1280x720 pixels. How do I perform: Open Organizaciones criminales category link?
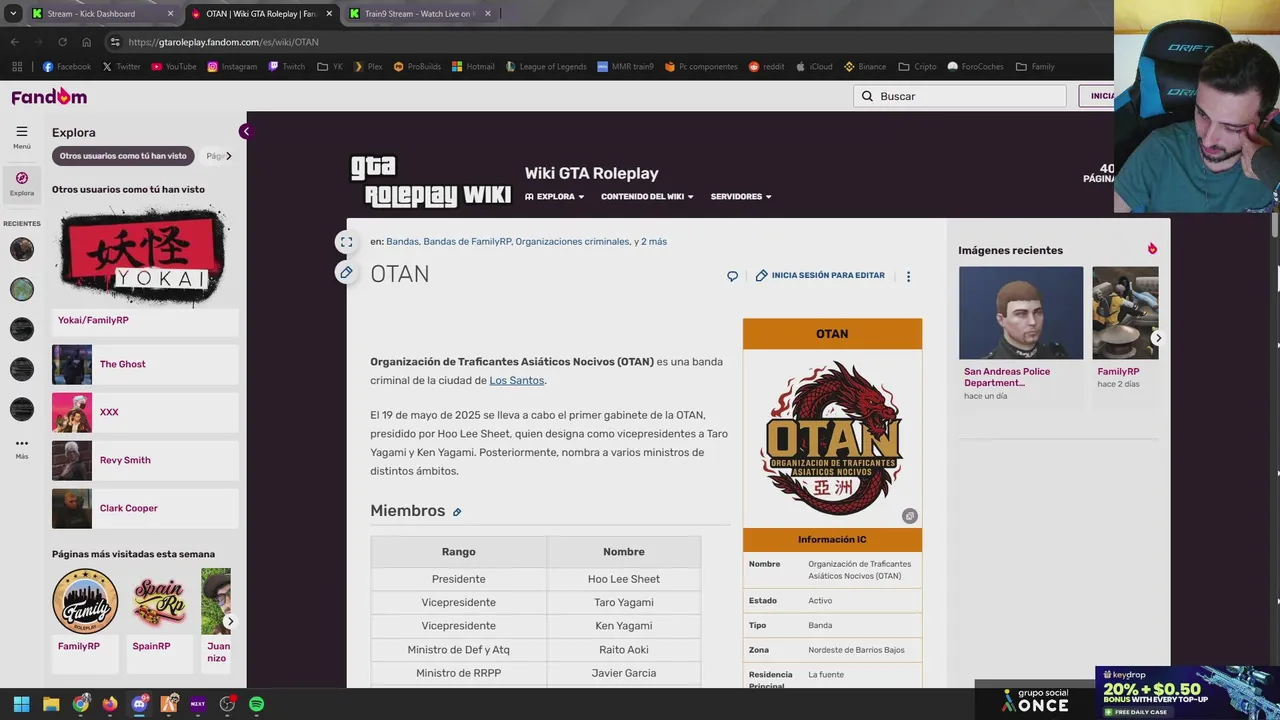[572, 241]
